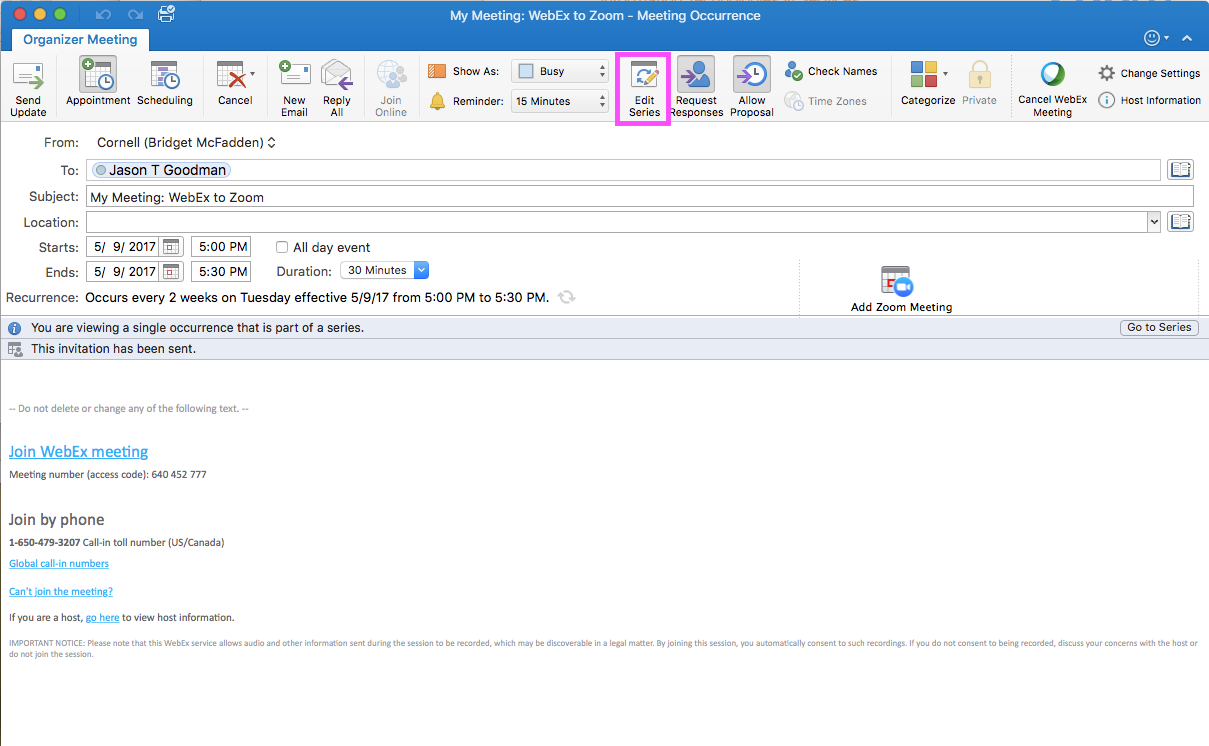Open the smiley feedback menu
1209x746 pixels.
click(x=1156, y=38)
